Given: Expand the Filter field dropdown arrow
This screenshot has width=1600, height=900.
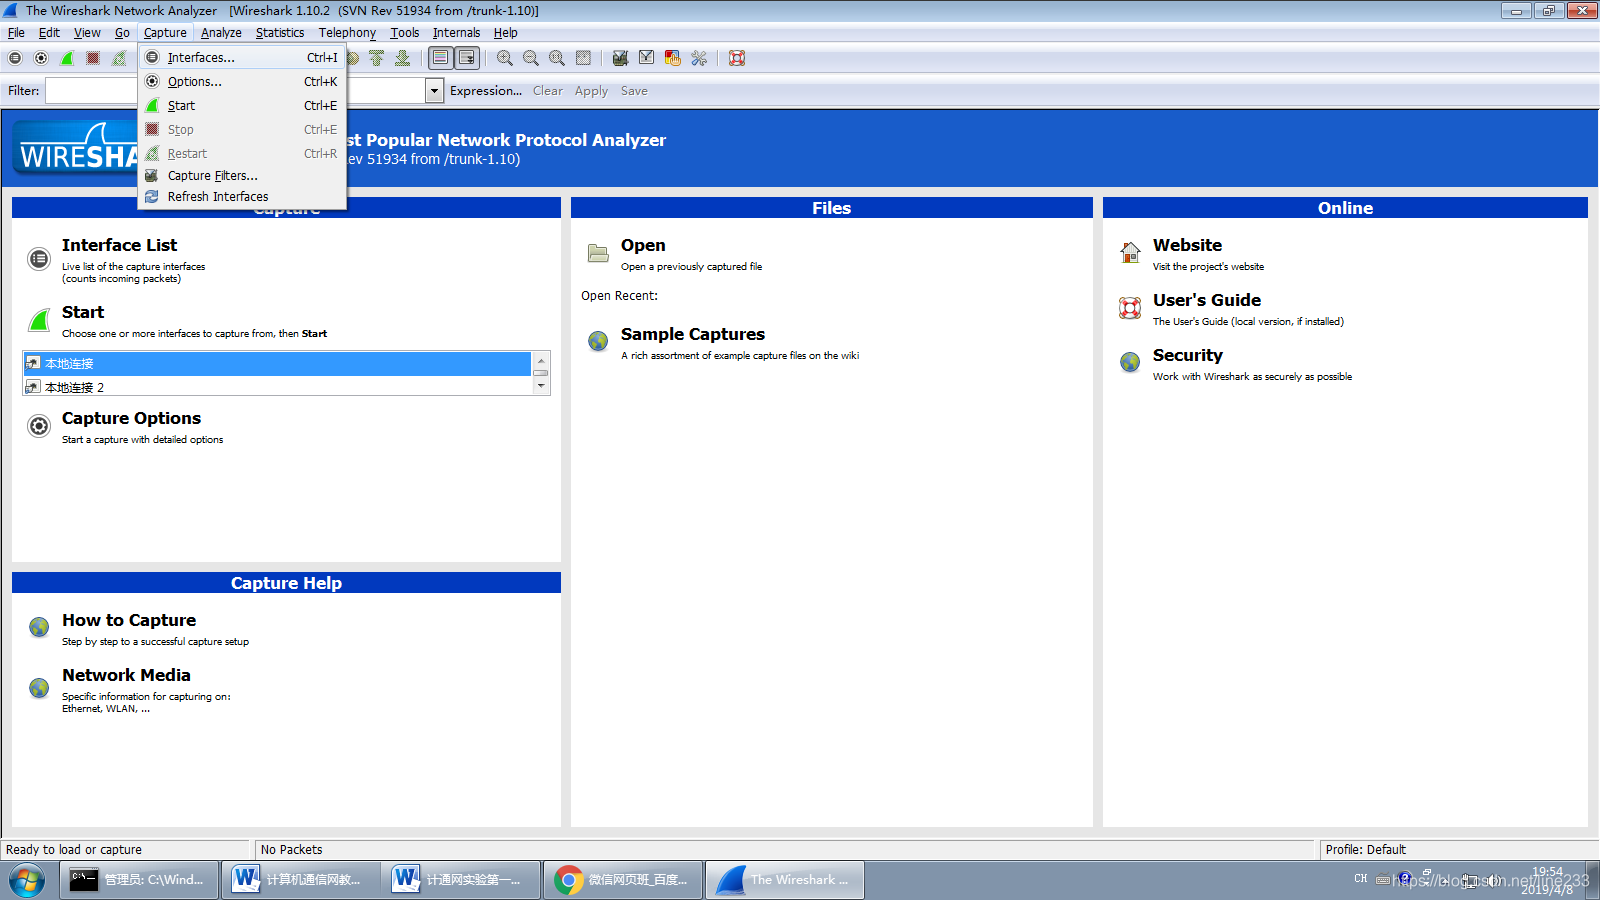Looking at the screenshot, I should [x=434, y=91].
